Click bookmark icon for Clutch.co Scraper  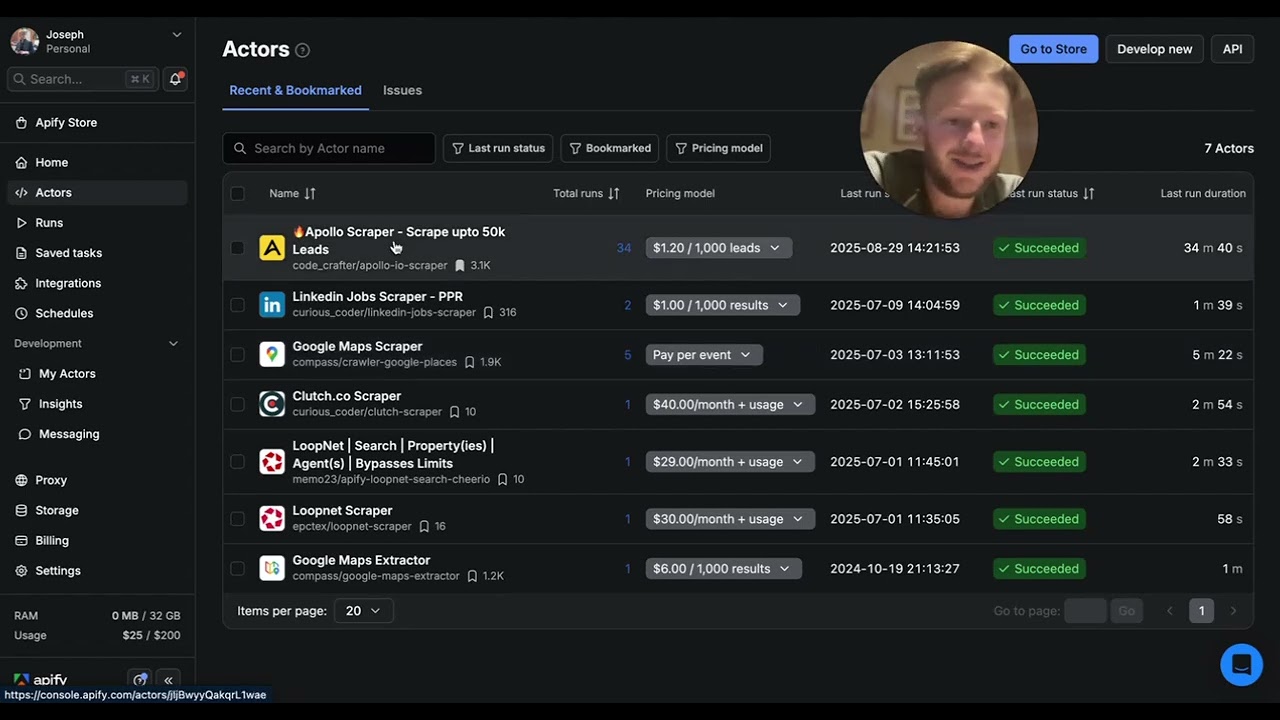point(454,412)
